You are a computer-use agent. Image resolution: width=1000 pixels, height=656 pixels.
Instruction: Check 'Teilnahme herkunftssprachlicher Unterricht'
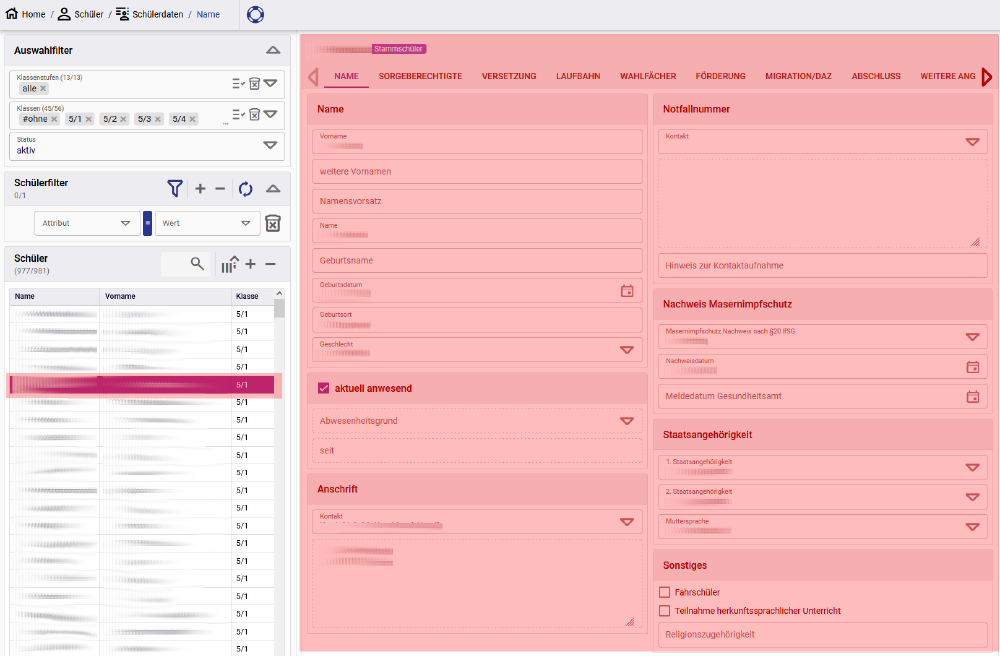point(665,611)
